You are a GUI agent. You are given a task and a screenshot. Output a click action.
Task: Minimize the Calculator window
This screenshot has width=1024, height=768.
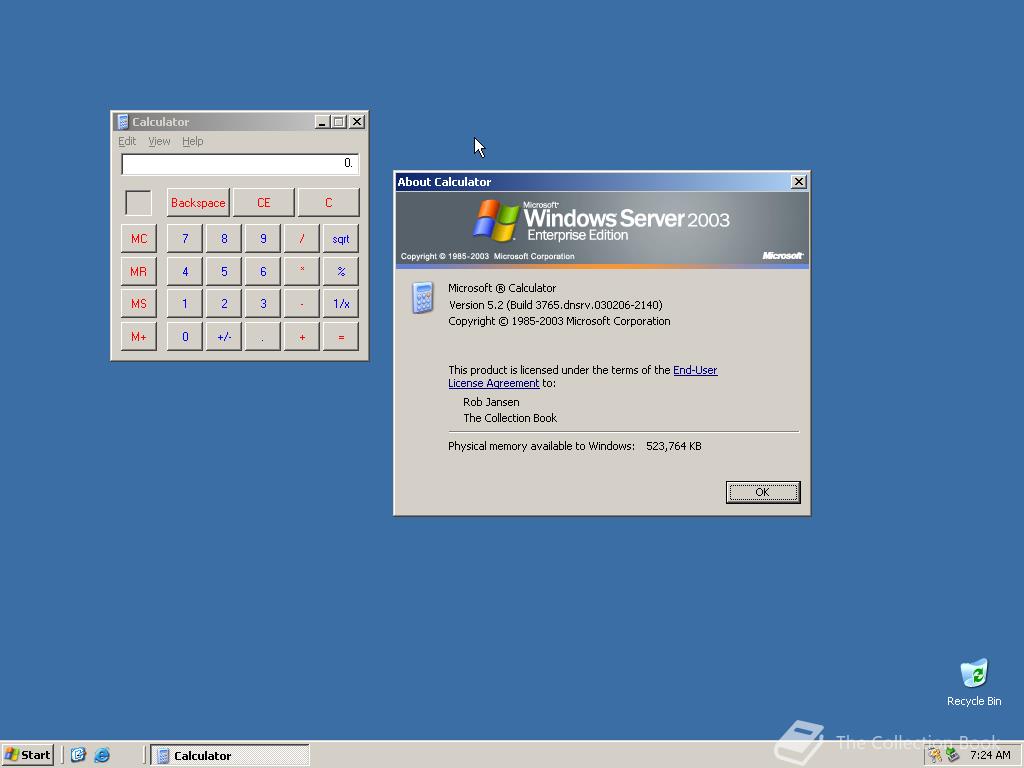click(322, 121)
